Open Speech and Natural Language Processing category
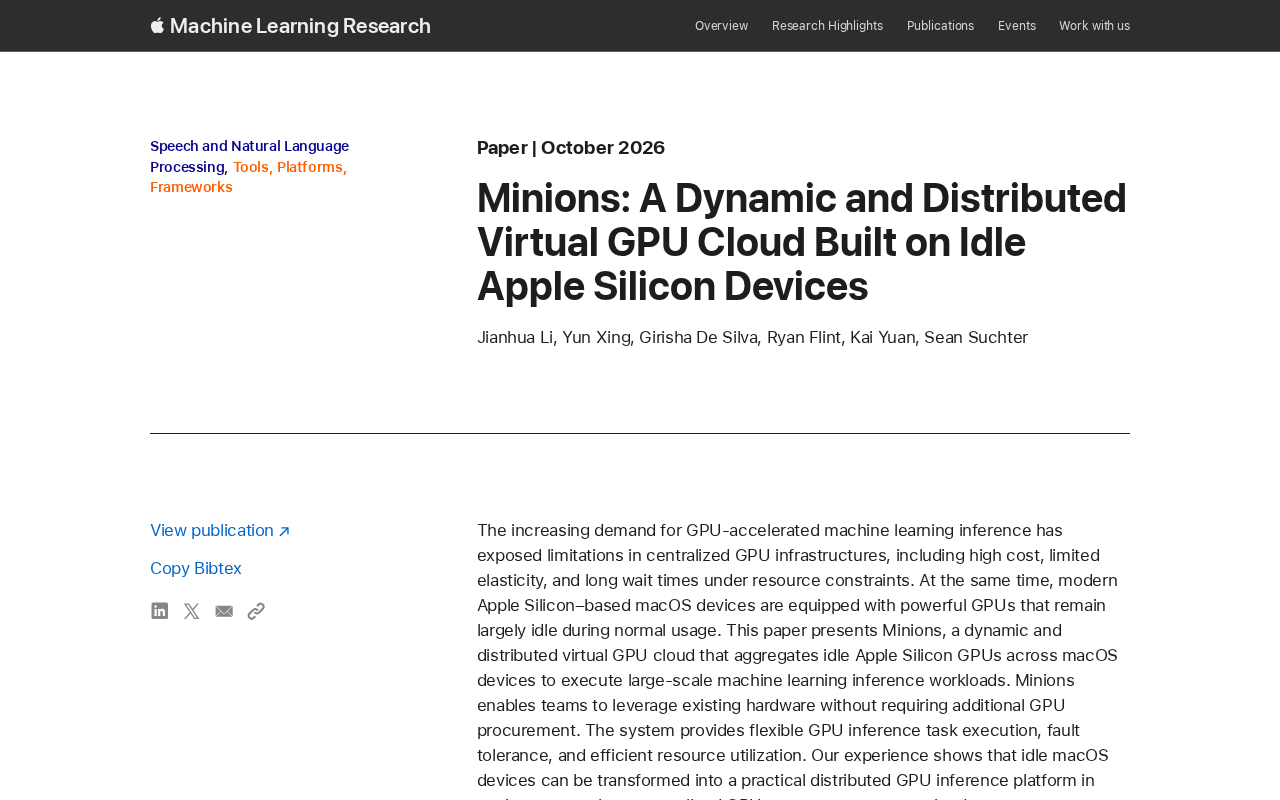1280x800 pixels. click(249, 157)
